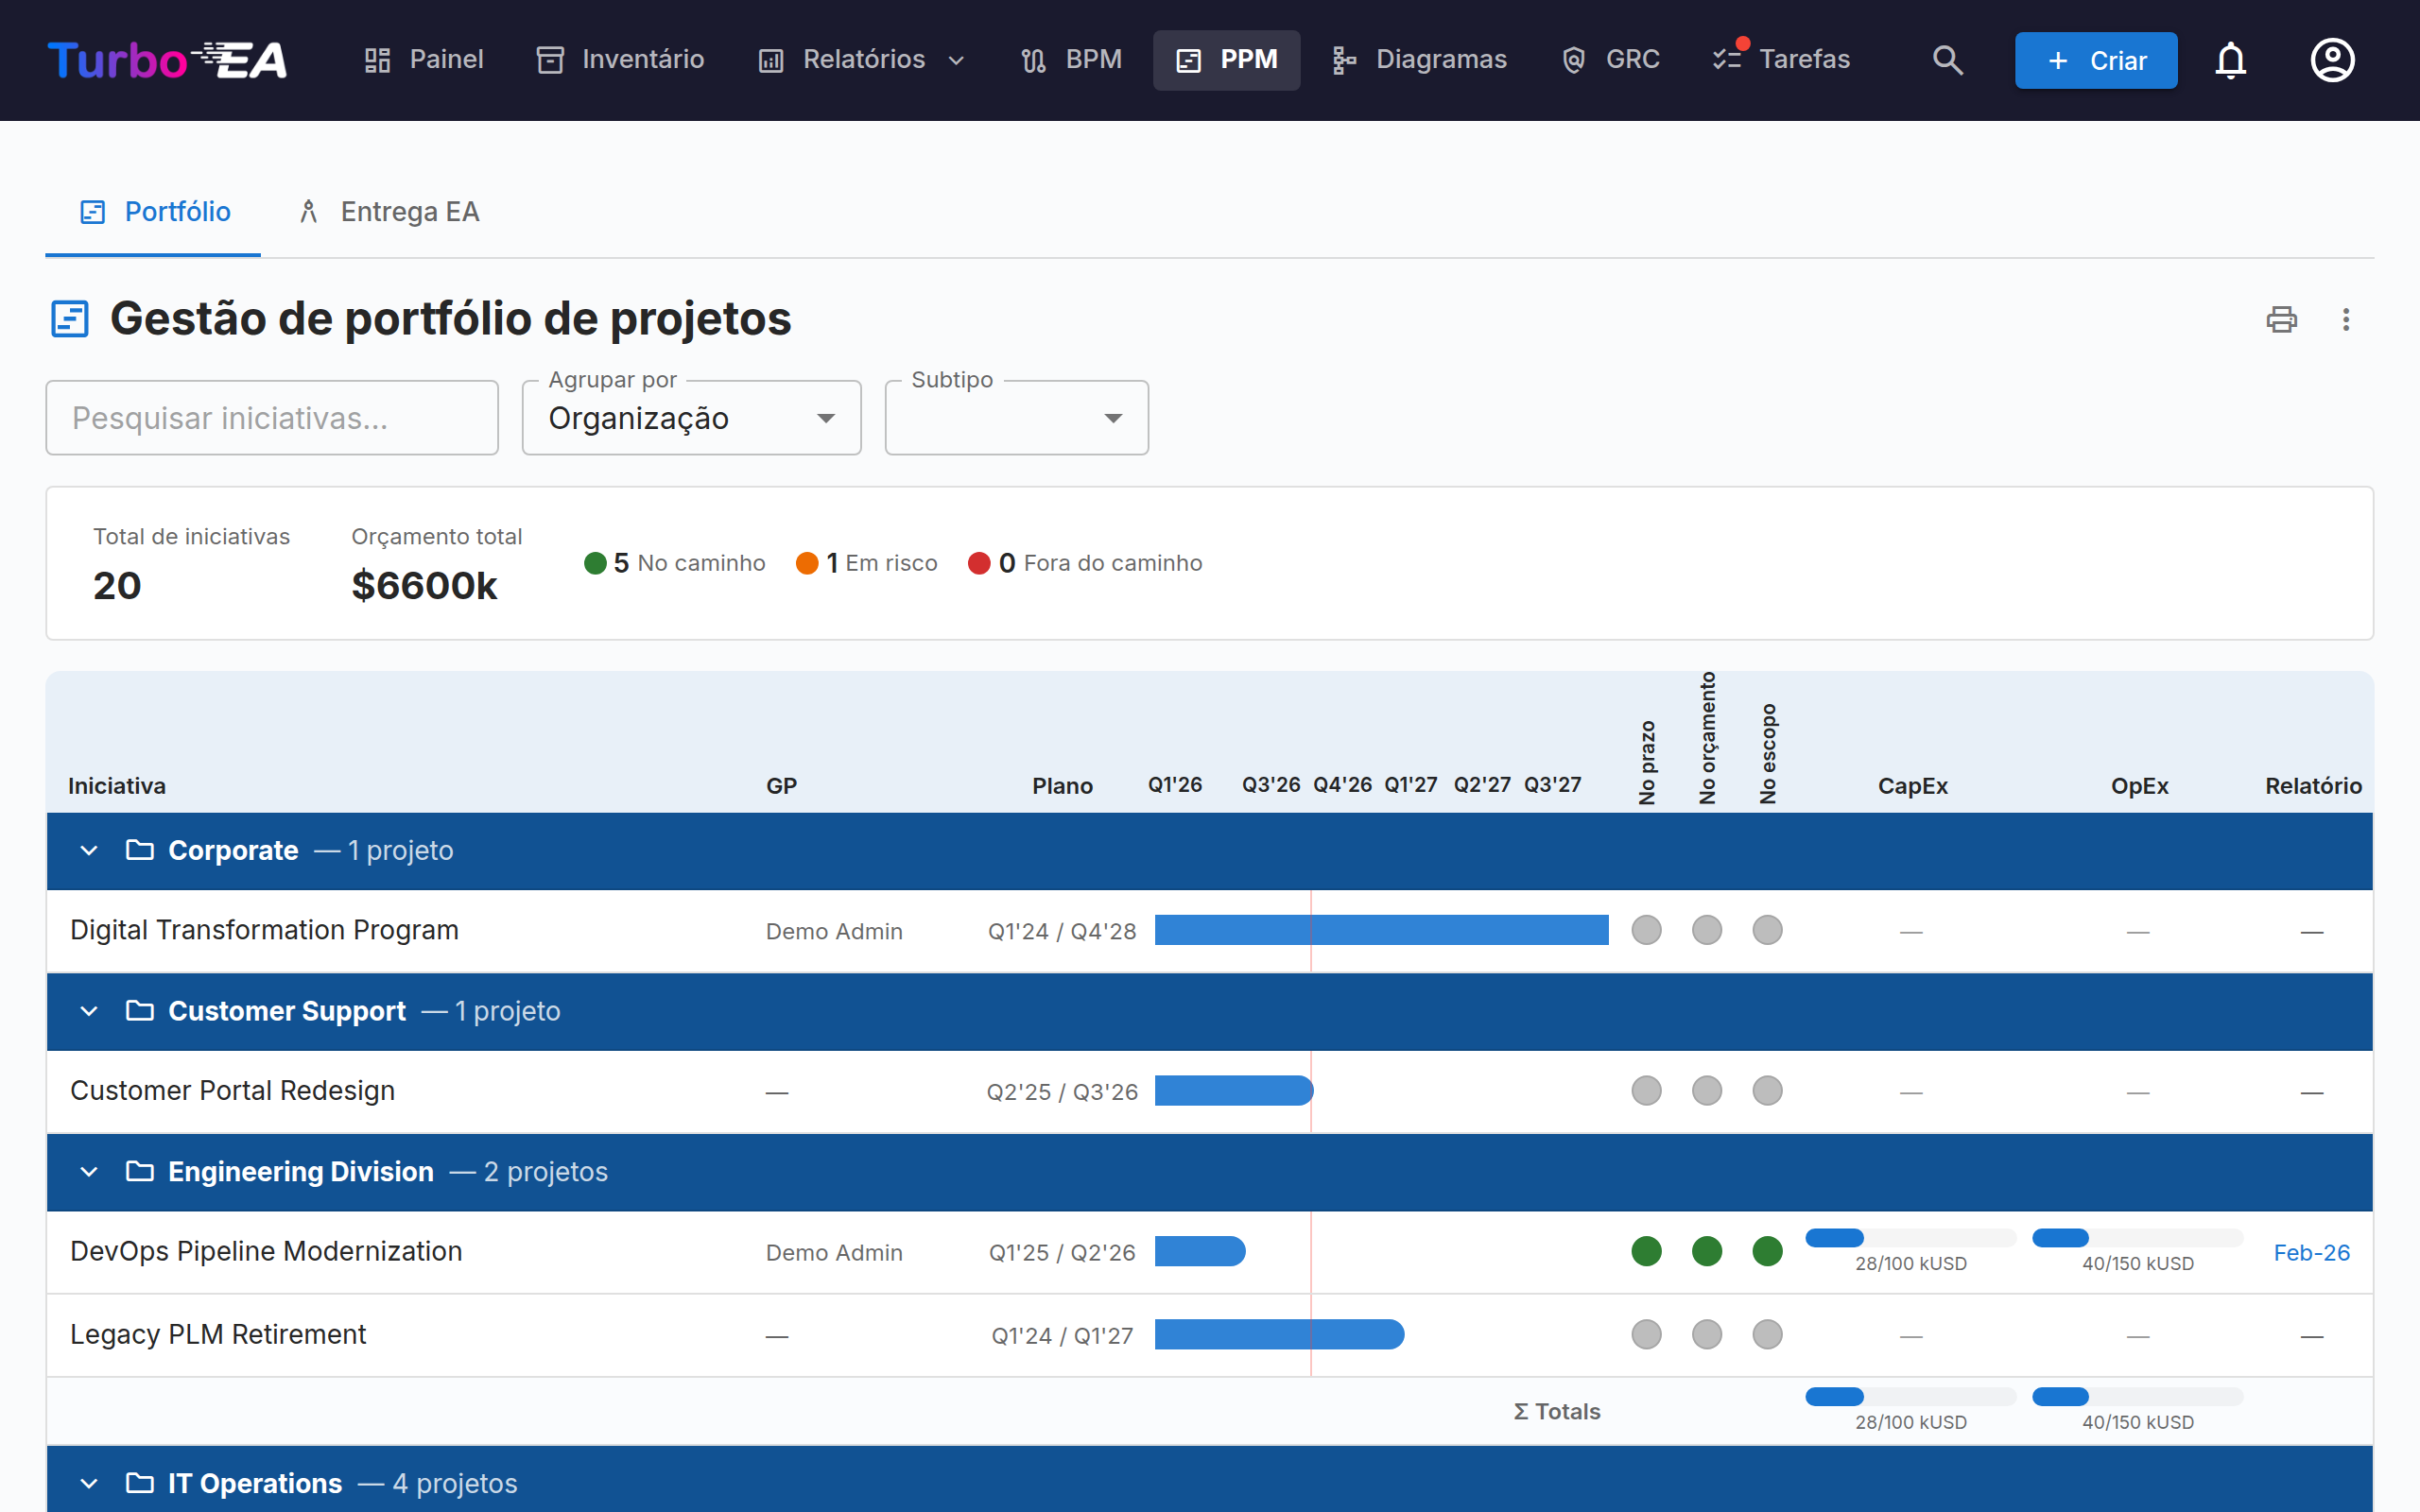
Task: Collapse the Customer Support group chevron
Action: (89, 1011)
